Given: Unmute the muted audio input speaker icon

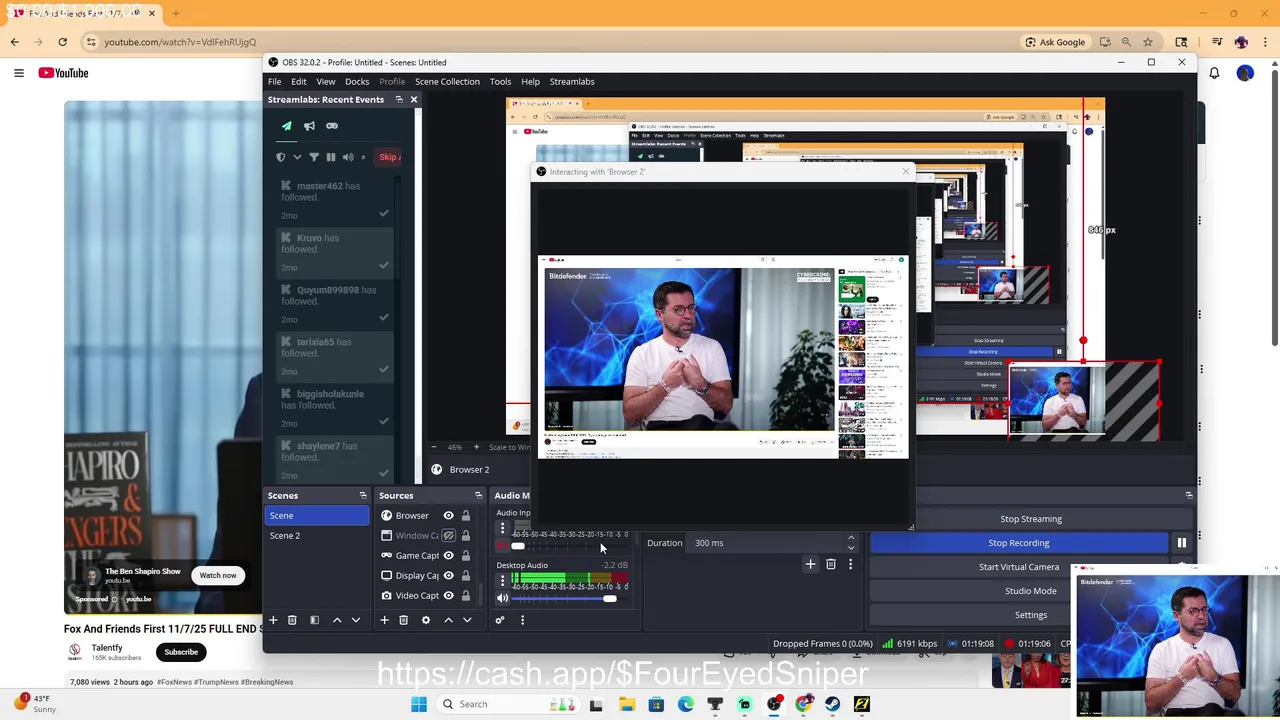Looking at the screenshot, I should [x=502, y=546].
